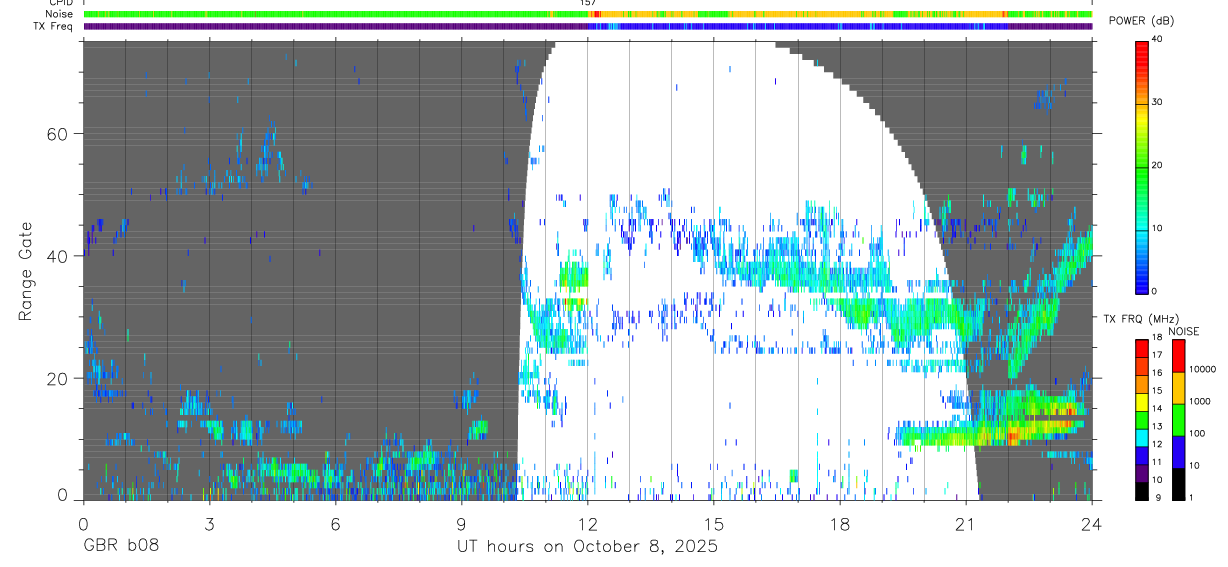
Task: Click the orange 1000–10000 swatch in NOISE legend
Action: (x=1178, y=388)
